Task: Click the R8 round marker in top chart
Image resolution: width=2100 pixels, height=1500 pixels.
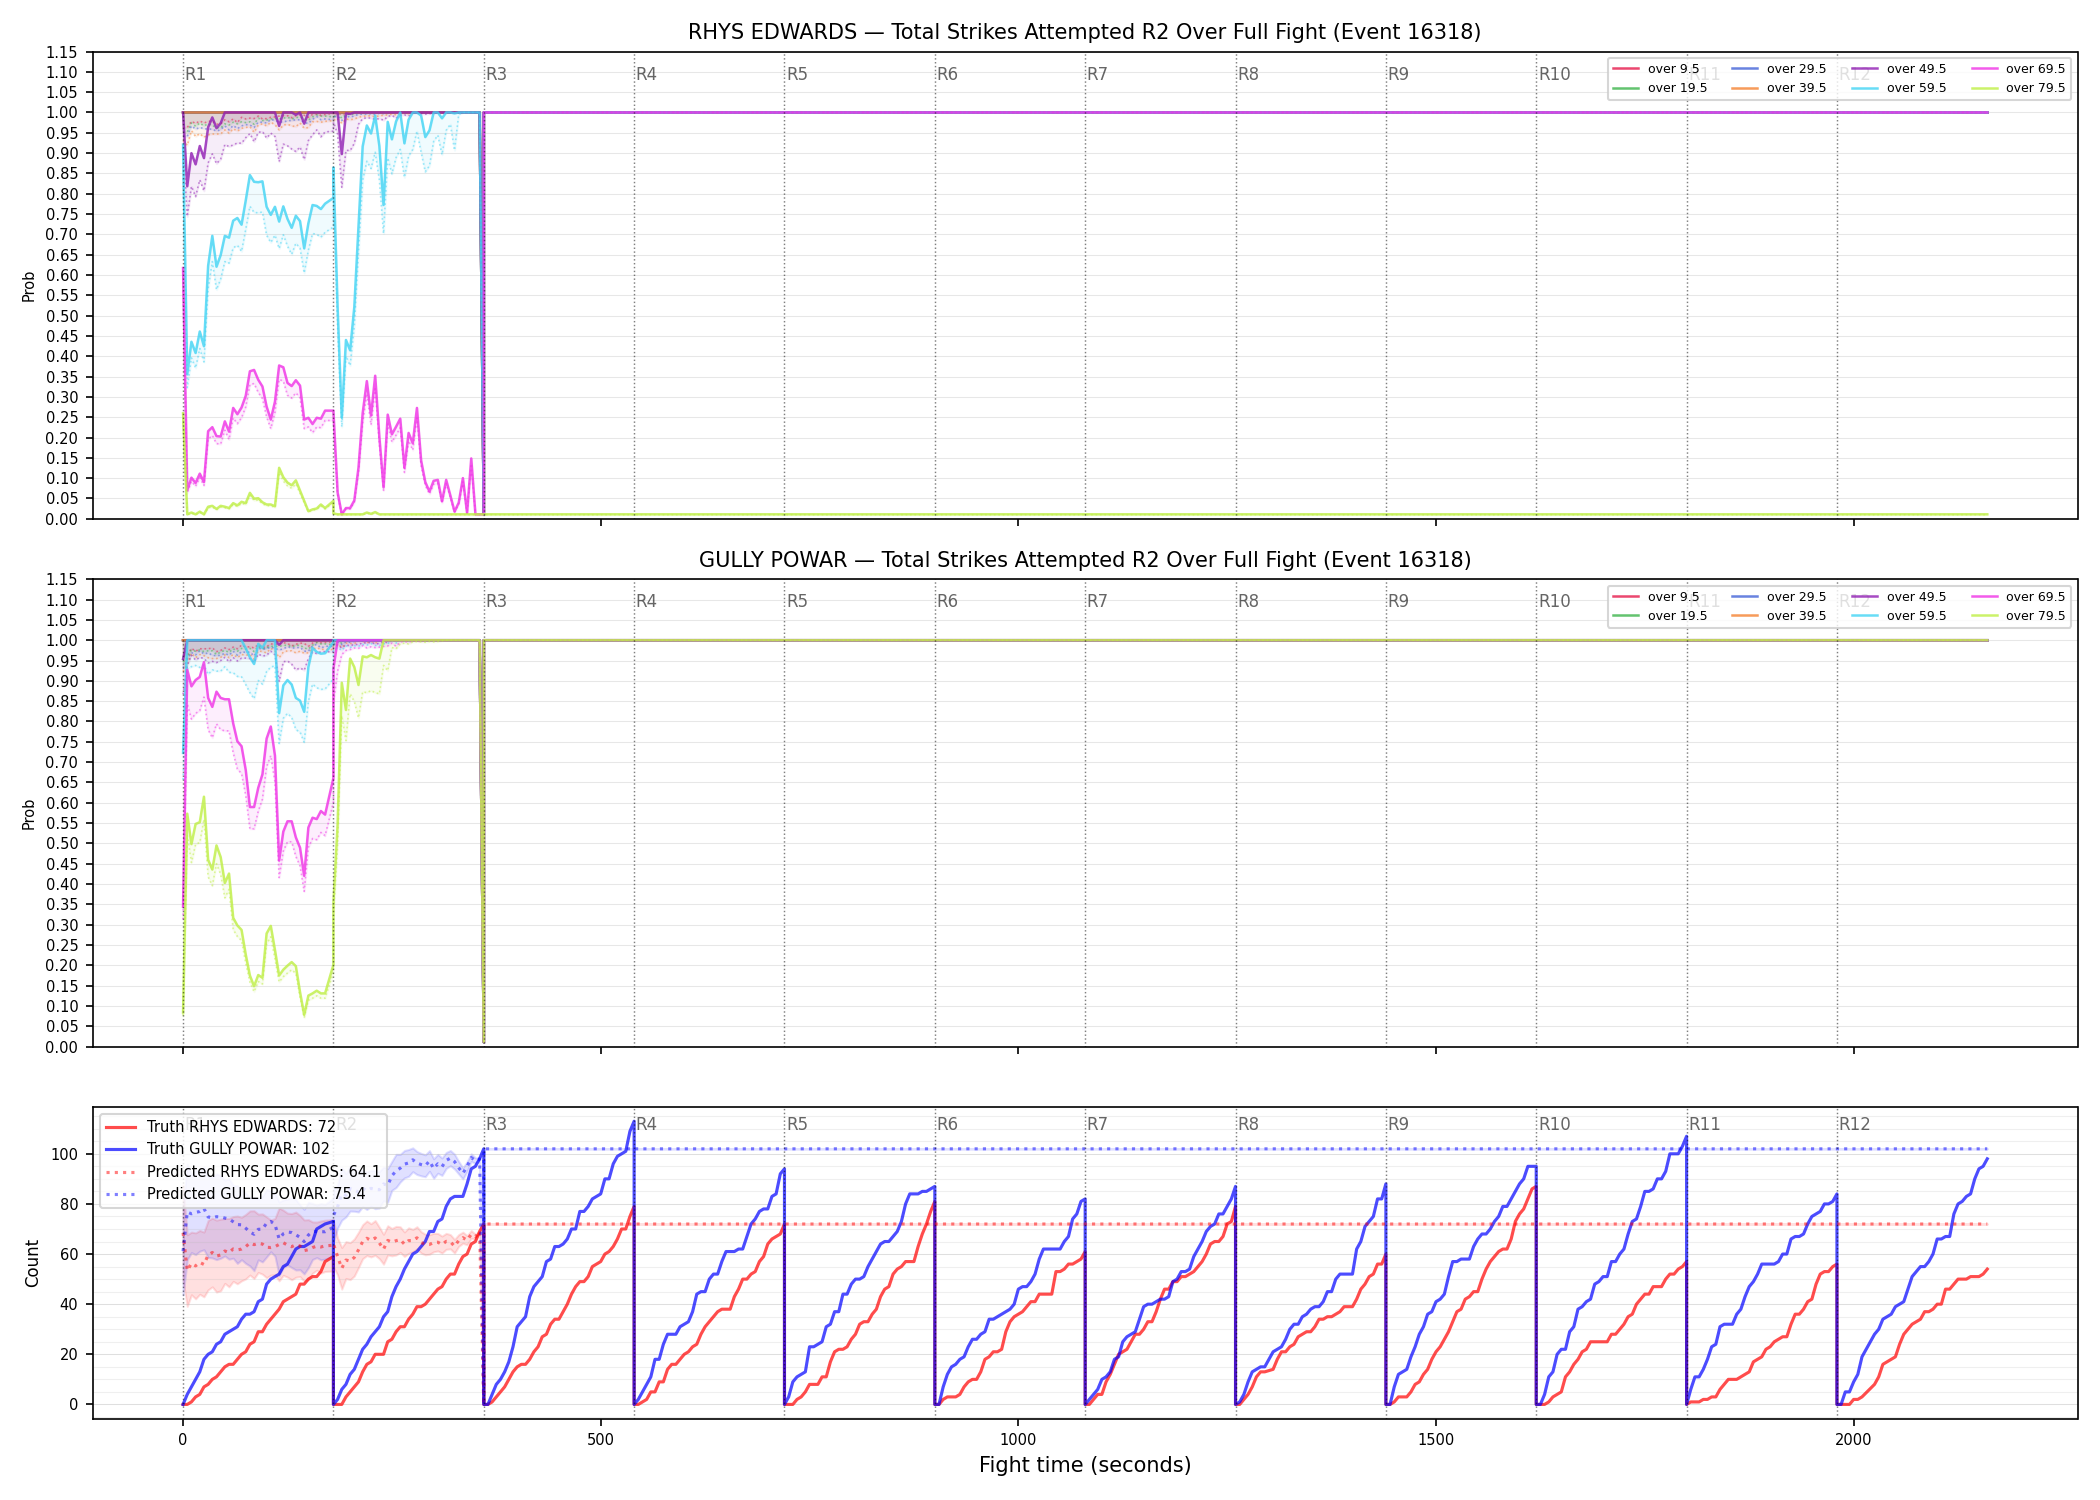Action: point(1248,74)
